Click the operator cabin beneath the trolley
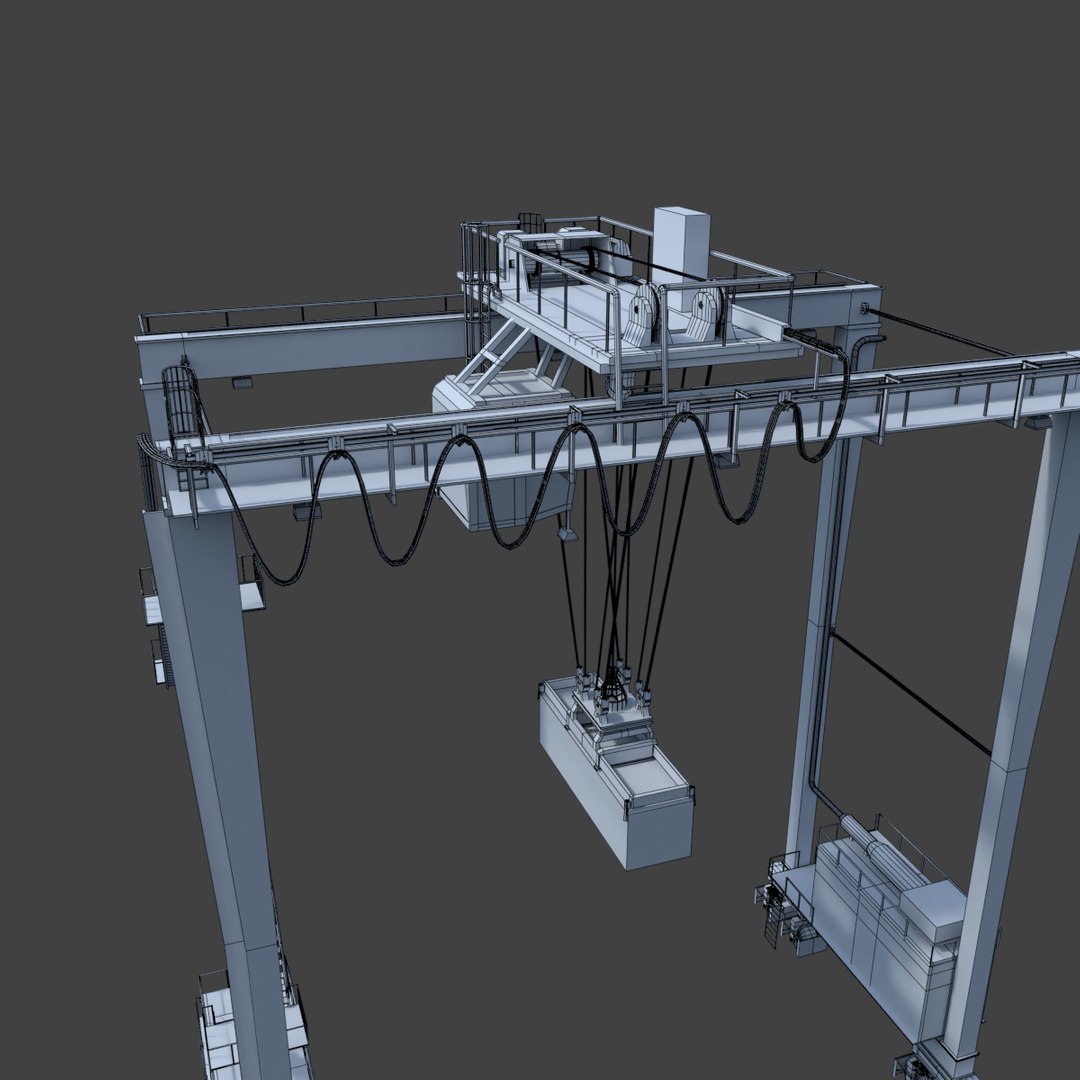Viewport: 1080px width, 1080px height. [501, 451]
